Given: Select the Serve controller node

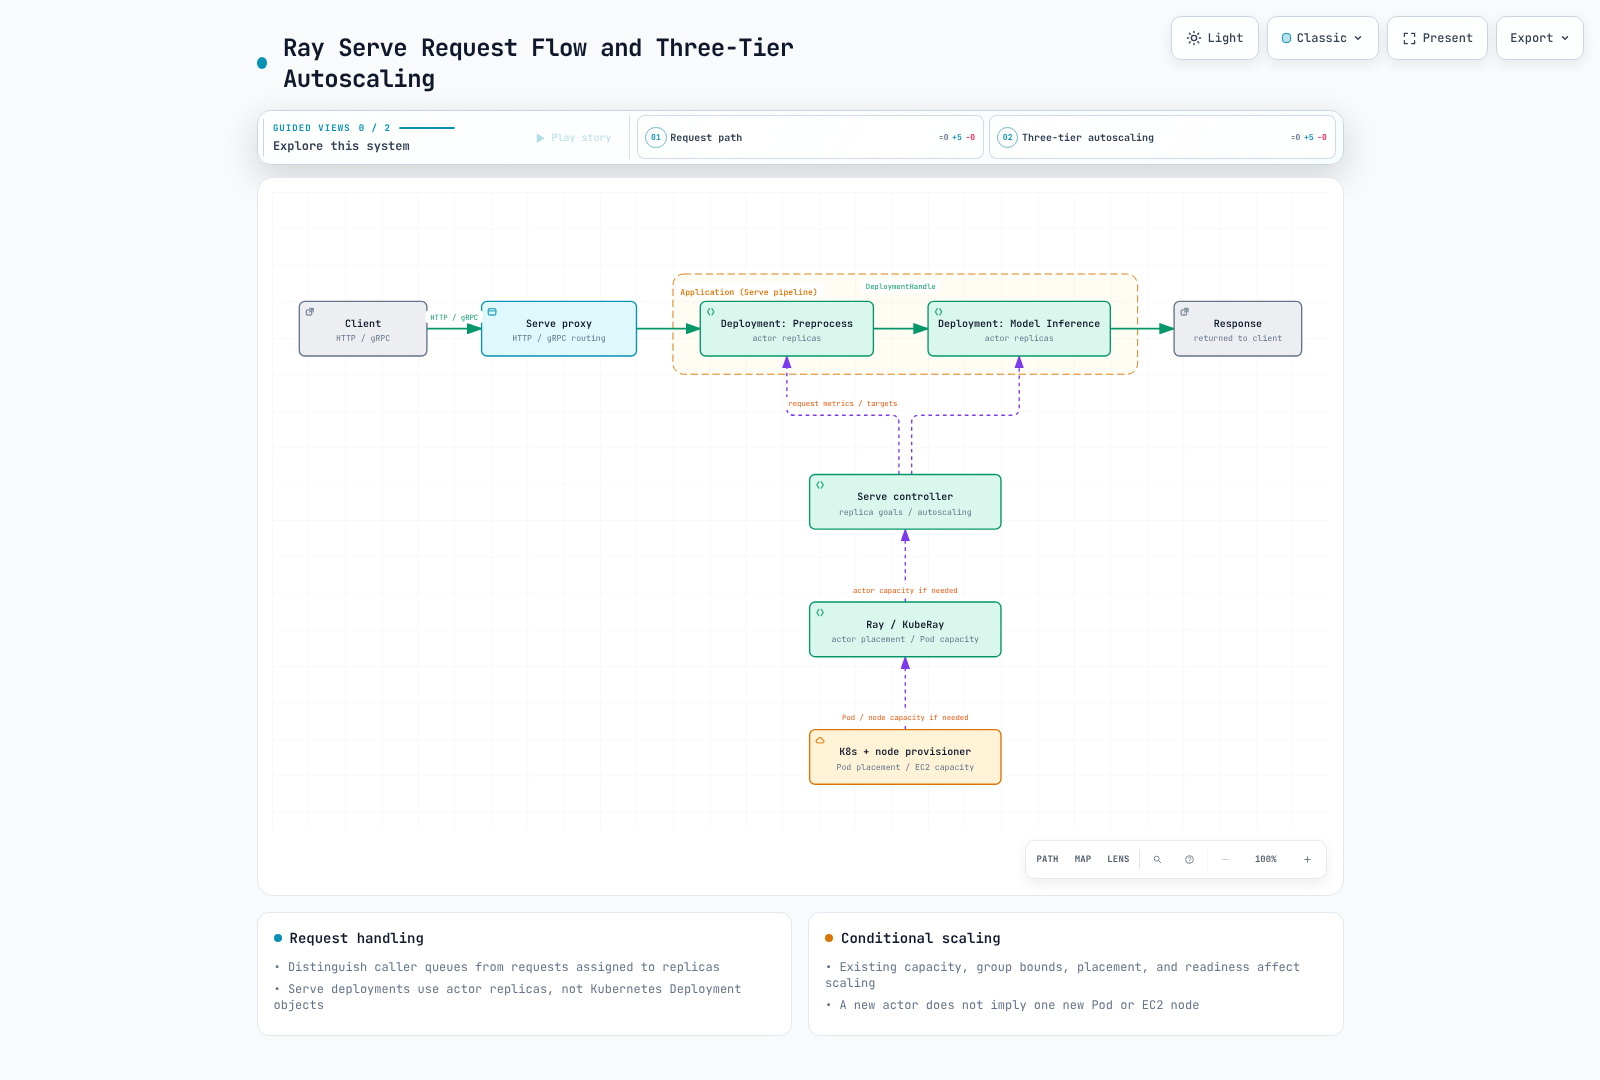Looking at the screenshot, I should click(905, 502).
